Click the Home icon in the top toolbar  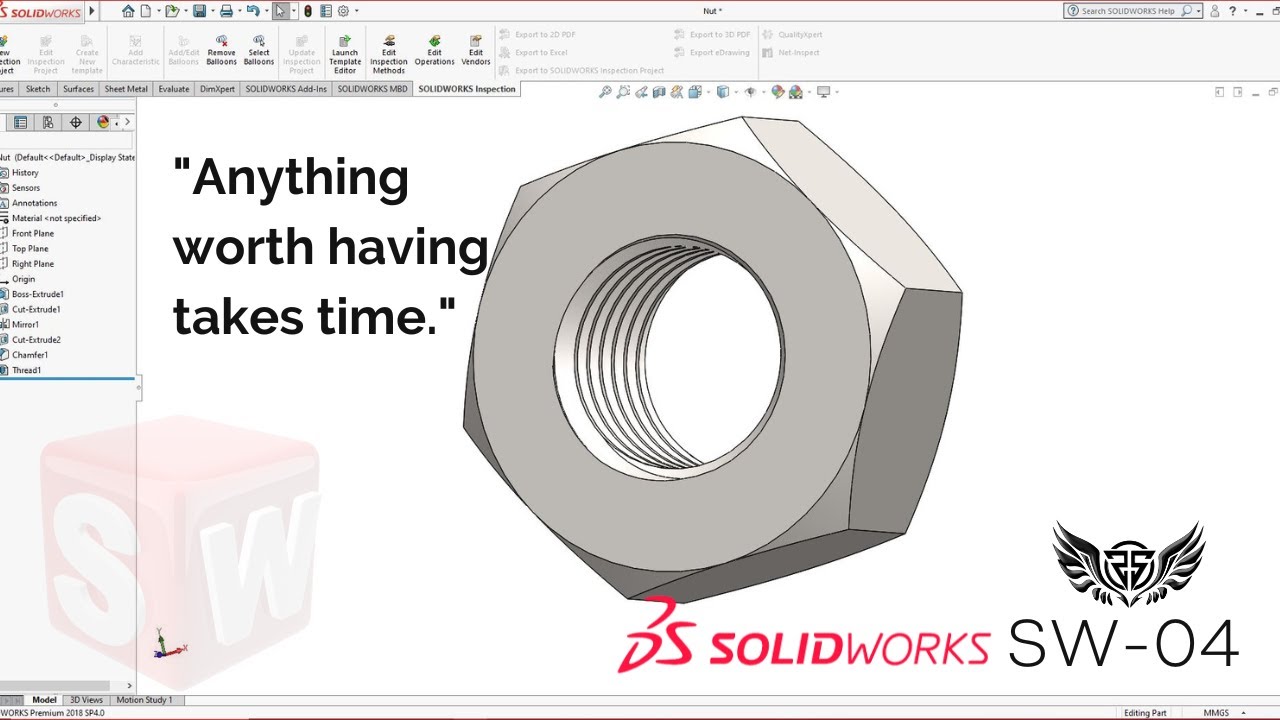pyautogui.click(x=128, y=11)
